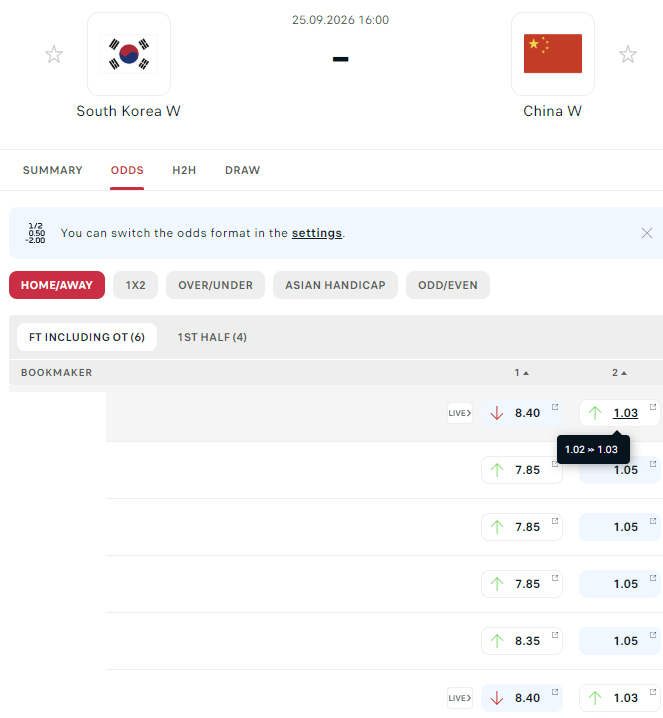663x718 pixels.
Task: Click the Bookmaker column header
Action: (56, 373)
